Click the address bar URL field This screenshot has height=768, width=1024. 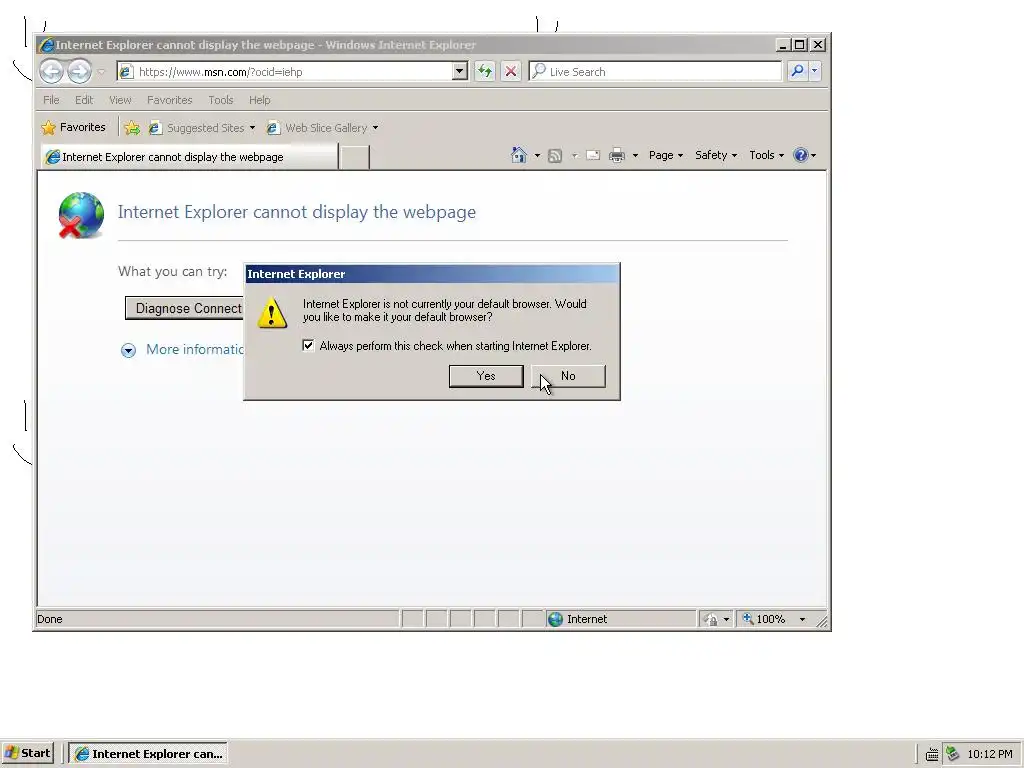pyautogui.click(x=285, y=72)
